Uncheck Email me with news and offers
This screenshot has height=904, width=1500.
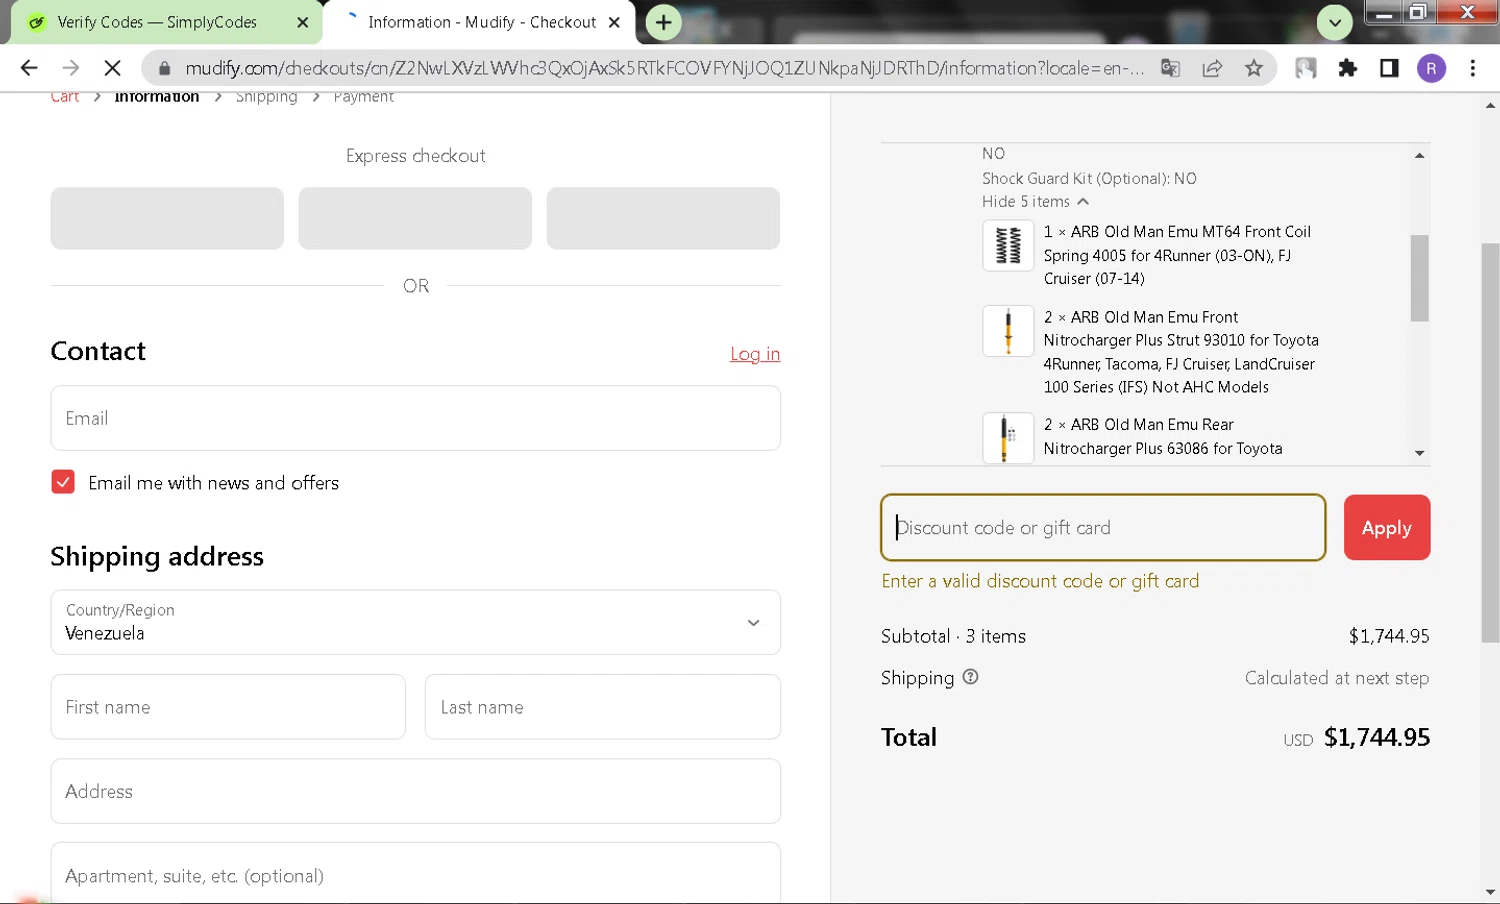[x=63, y=482]
